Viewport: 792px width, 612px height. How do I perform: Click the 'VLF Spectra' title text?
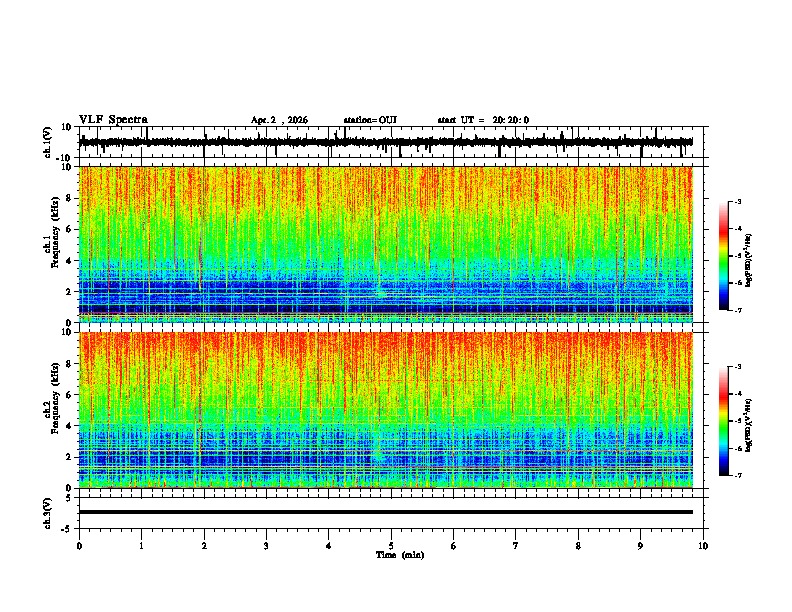tap(113, 120)
